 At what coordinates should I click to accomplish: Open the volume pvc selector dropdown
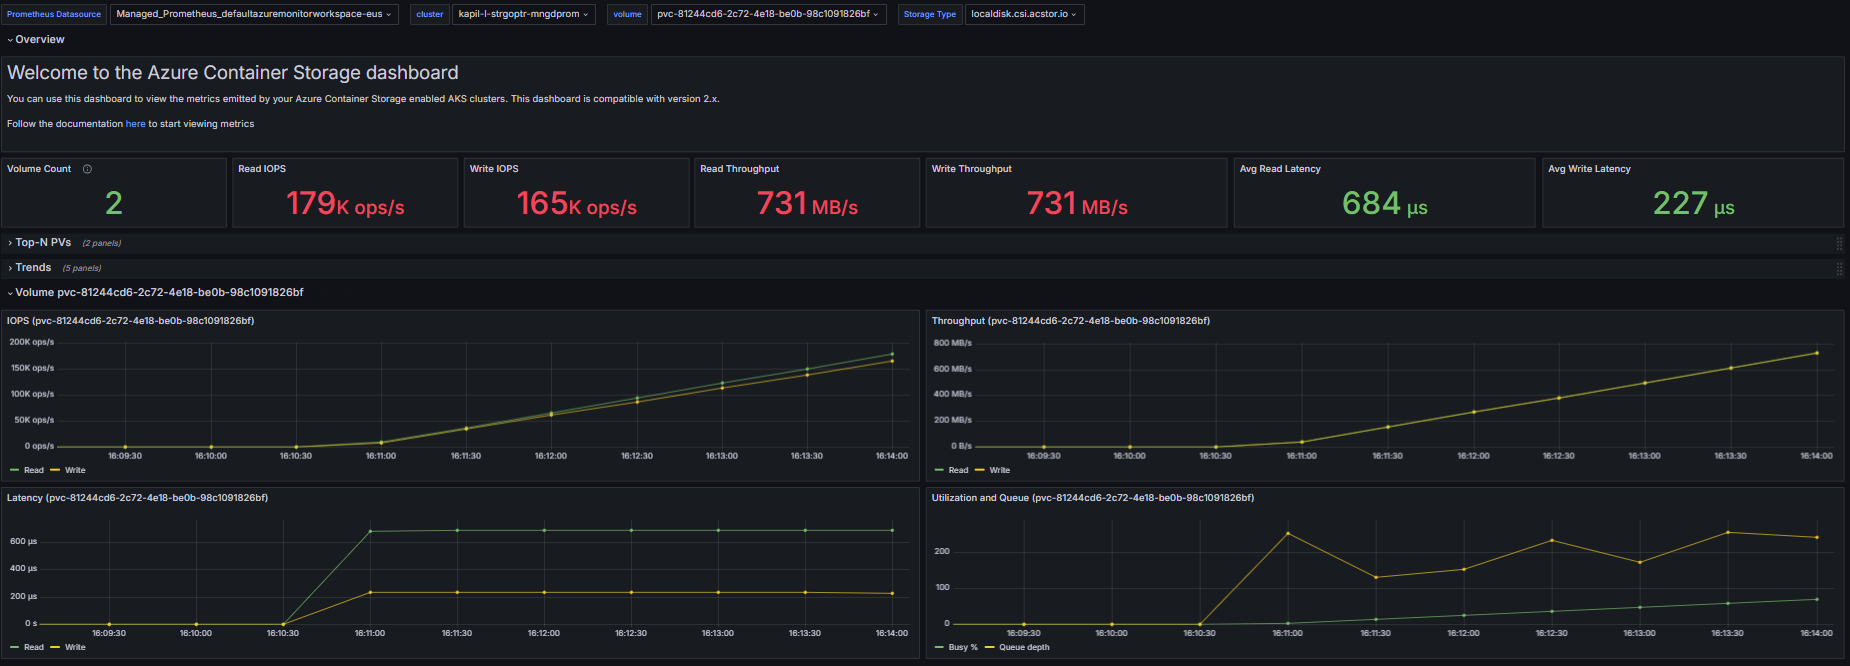click(768, 14)
